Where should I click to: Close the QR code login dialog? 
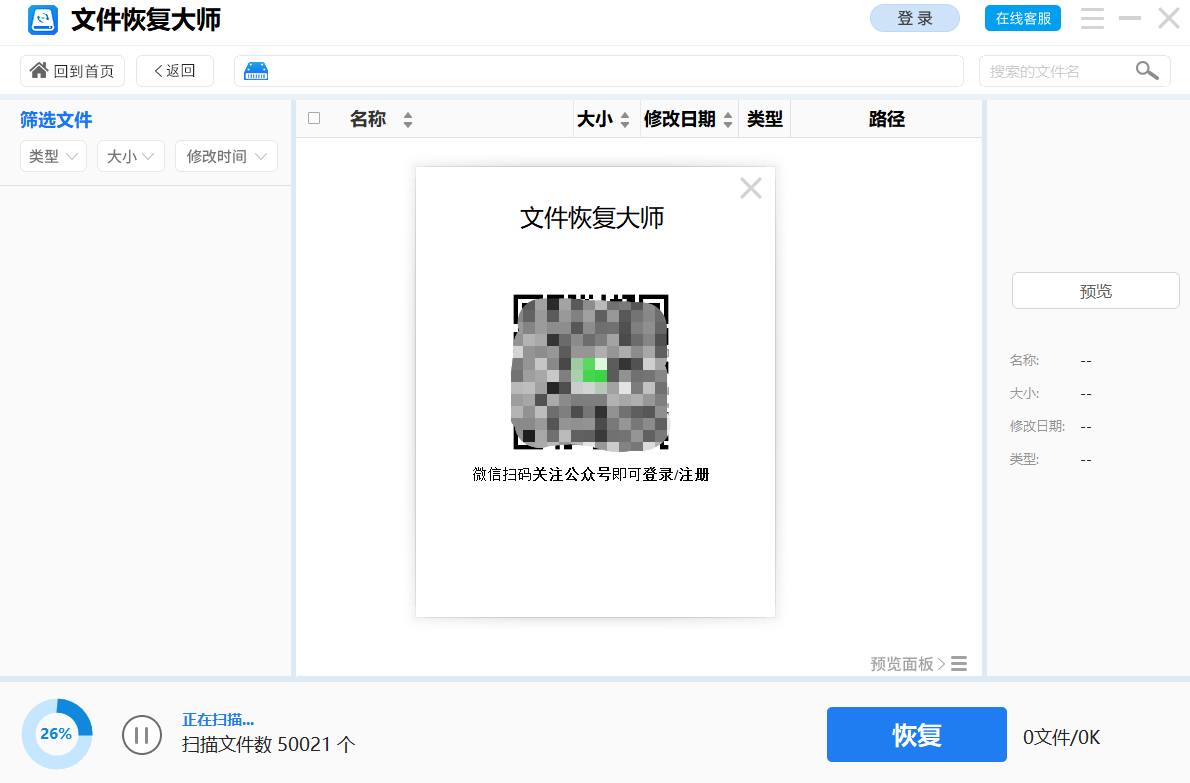(x=751, y=188)
